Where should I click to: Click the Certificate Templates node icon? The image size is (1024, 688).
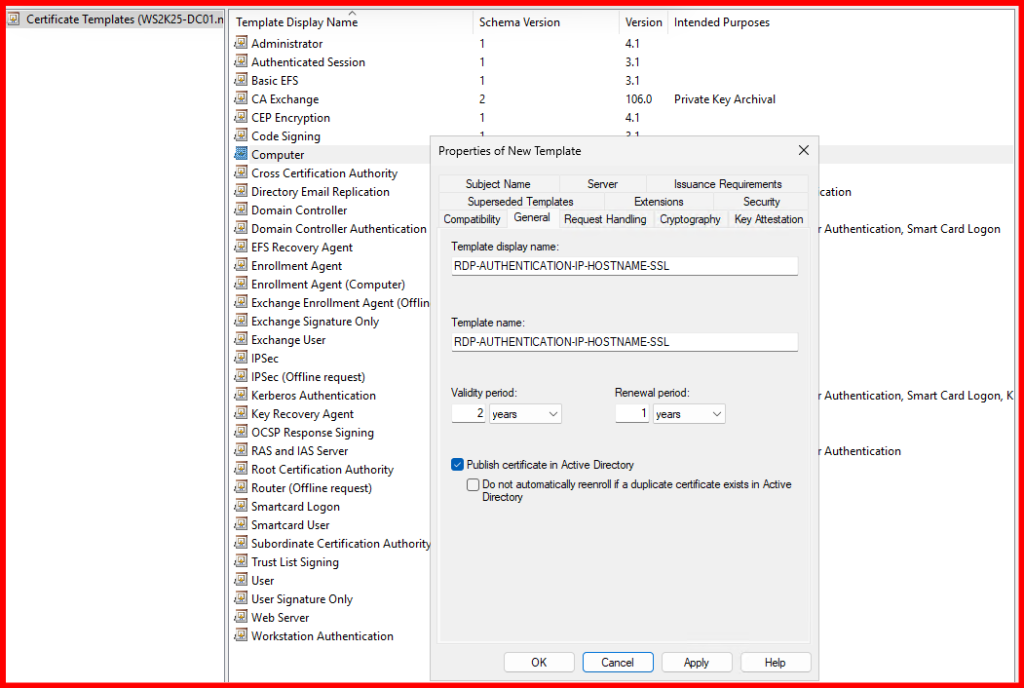click(14, 20)
